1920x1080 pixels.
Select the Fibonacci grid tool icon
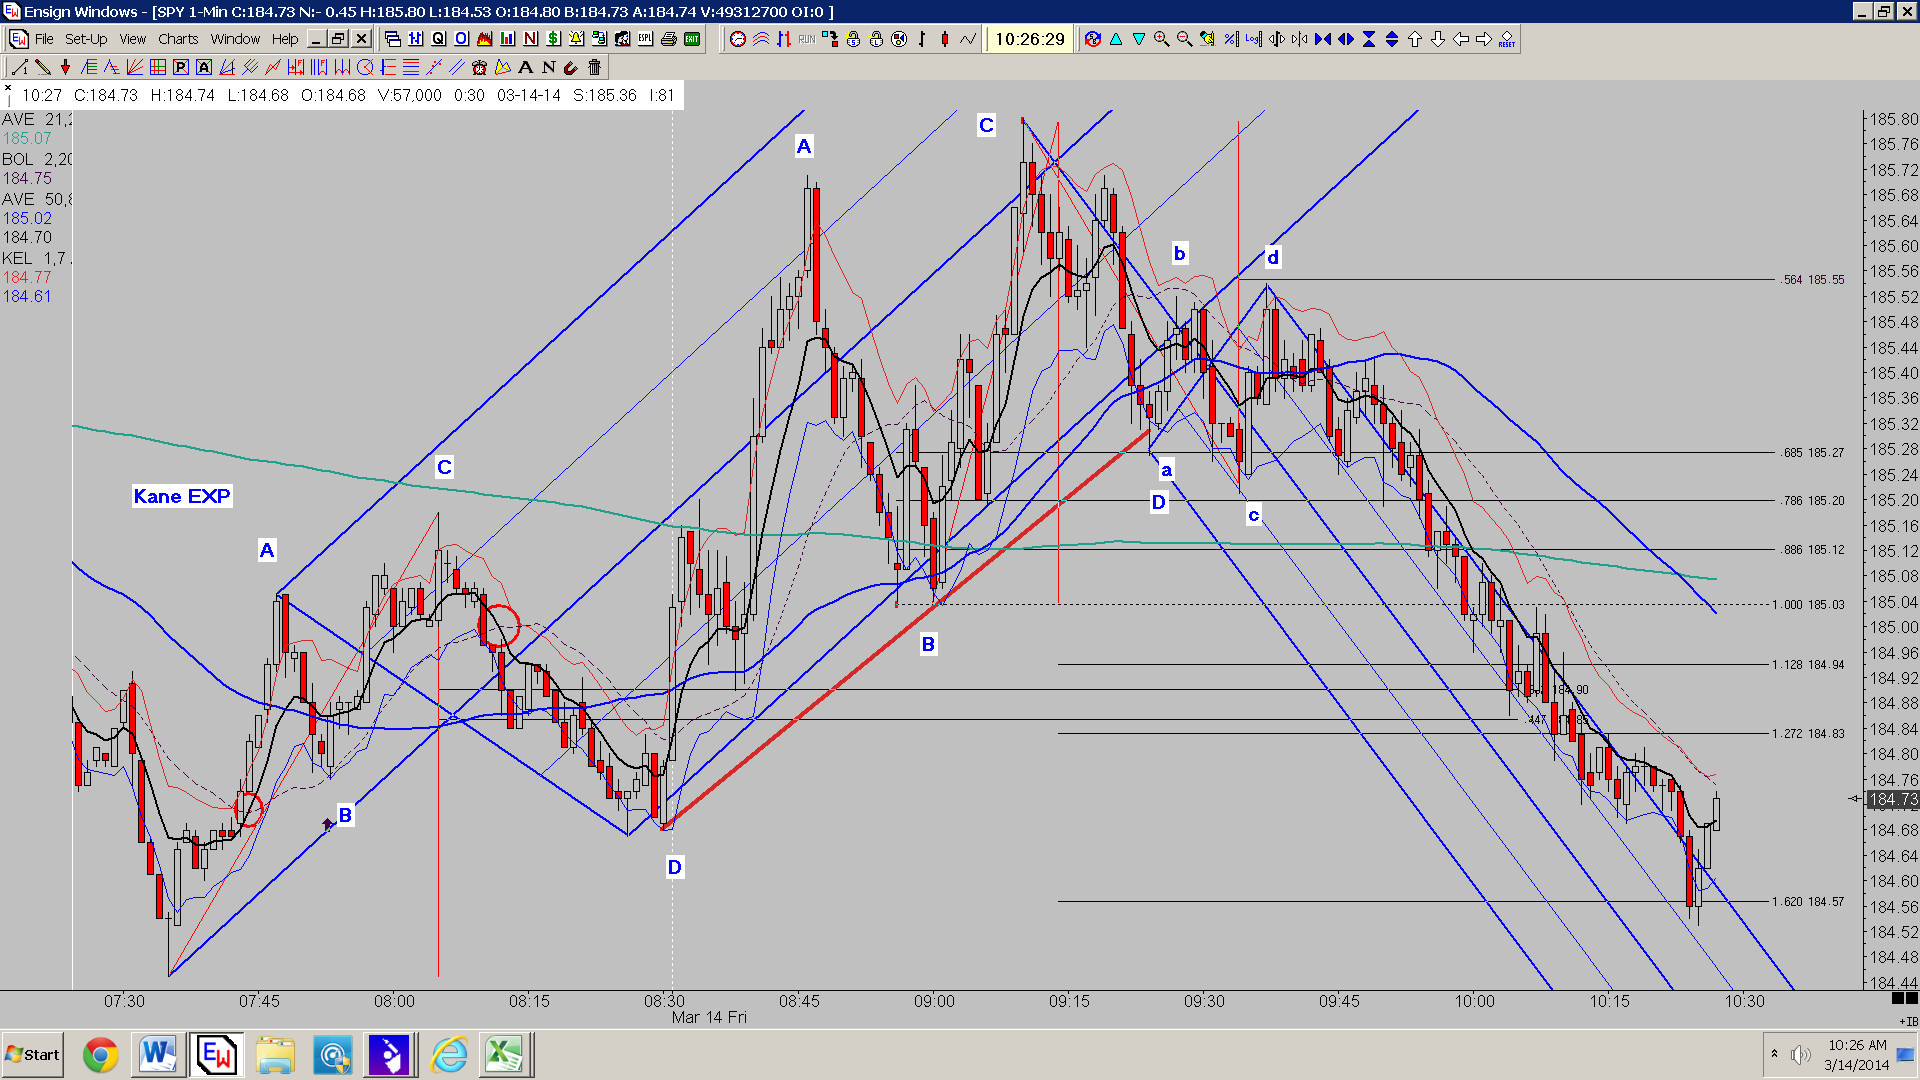click(x=158, y=67)
